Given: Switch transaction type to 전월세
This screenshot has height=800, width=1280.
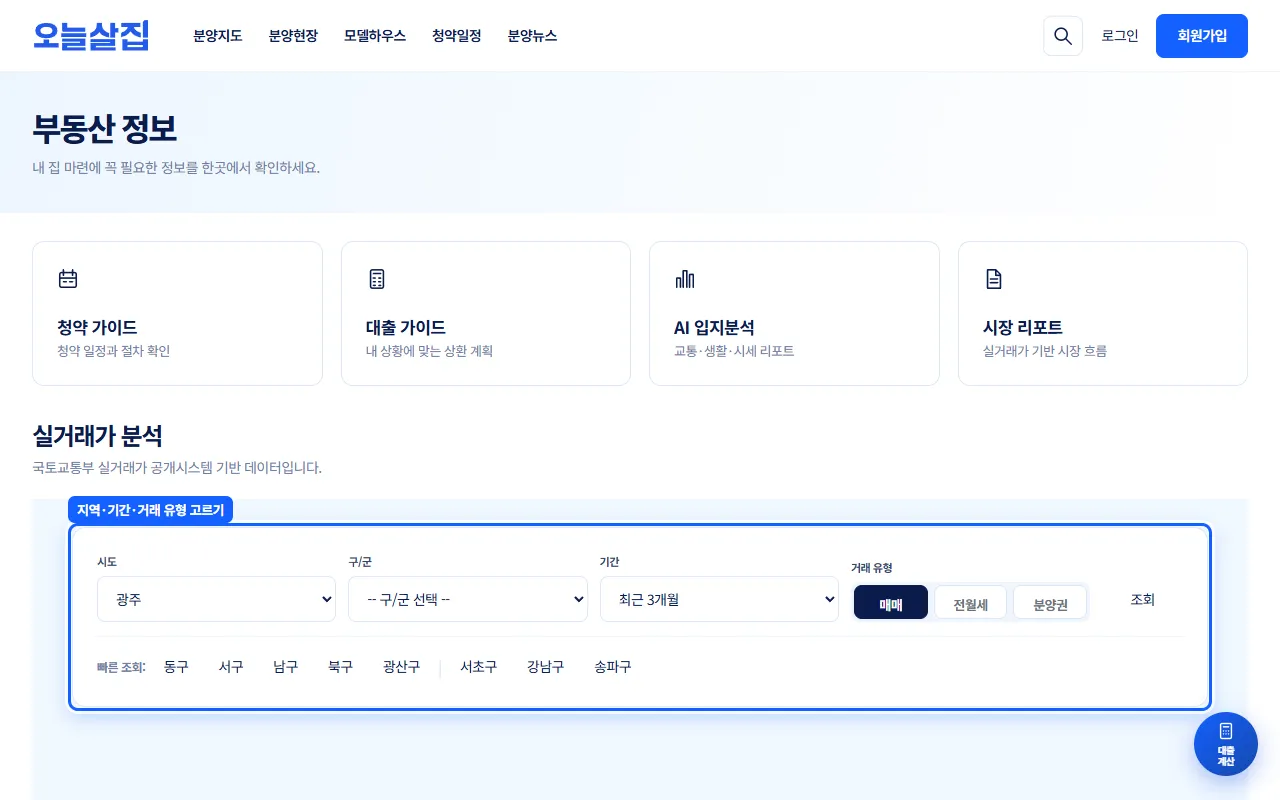Looking at the screenshot, I should (x=970, y=603).
